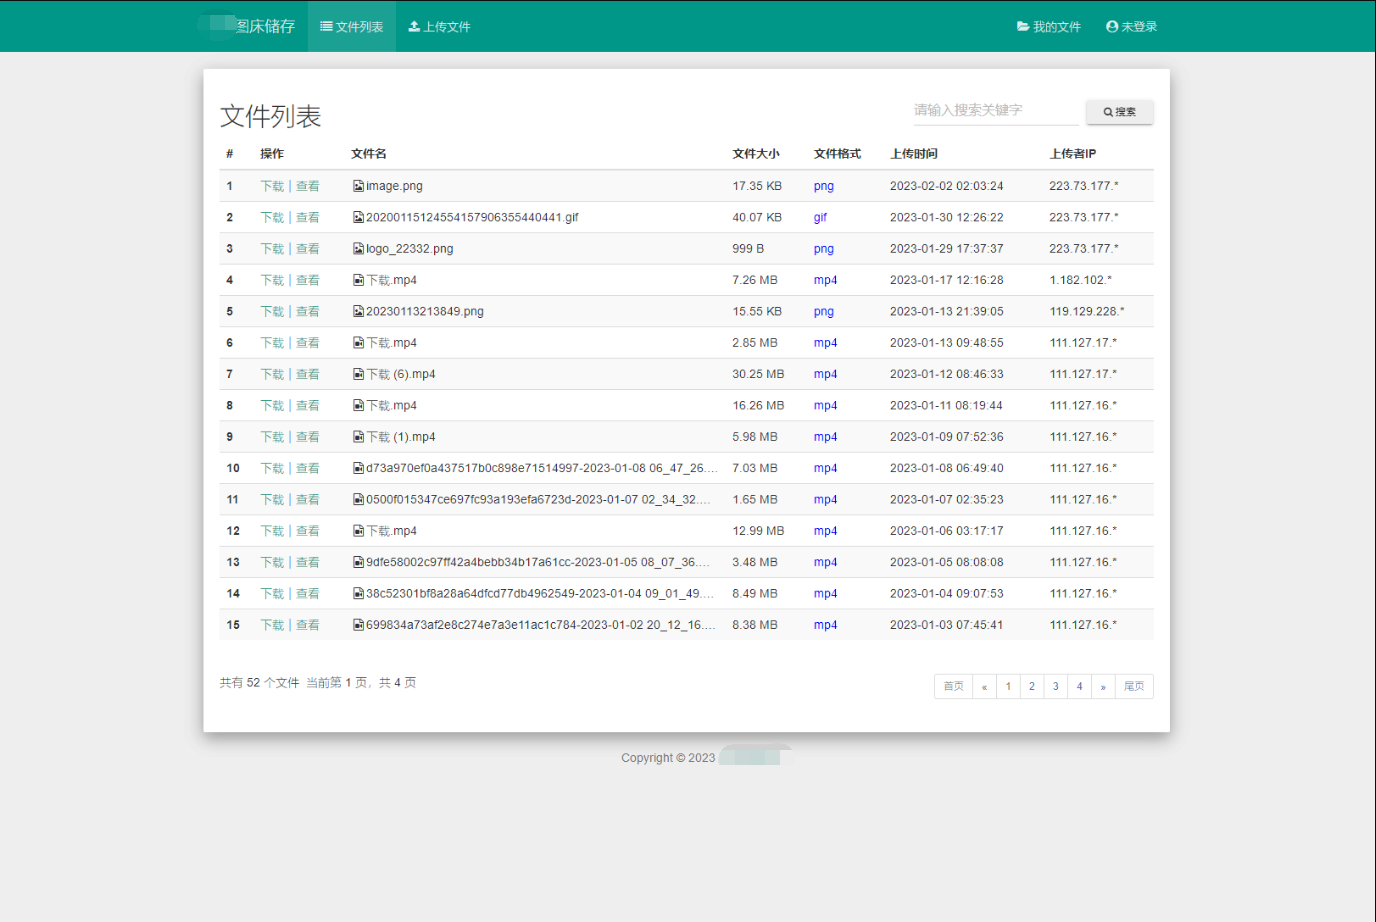Open the 上传文件 upload page
The width and height of the screenshot is (1376, 922).
click(x=439, y=27)
